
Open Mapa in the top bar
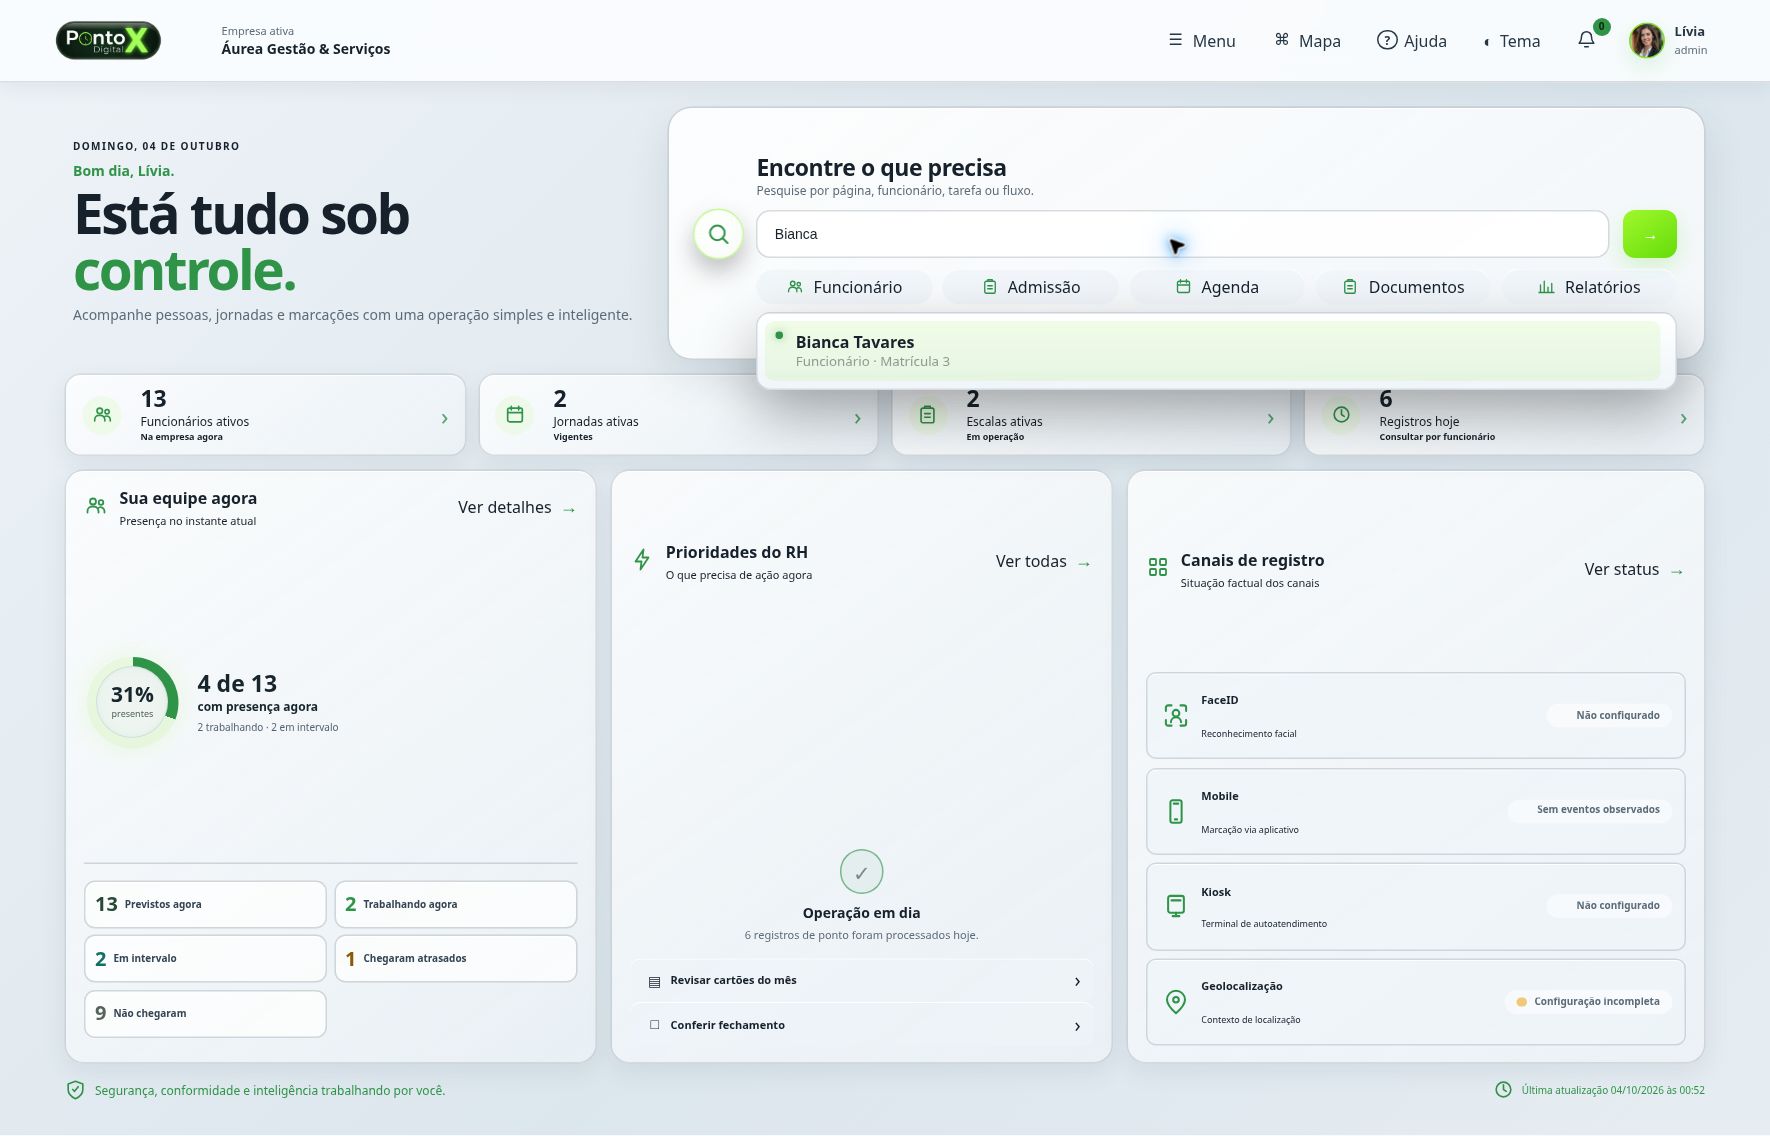(1307, 41)
